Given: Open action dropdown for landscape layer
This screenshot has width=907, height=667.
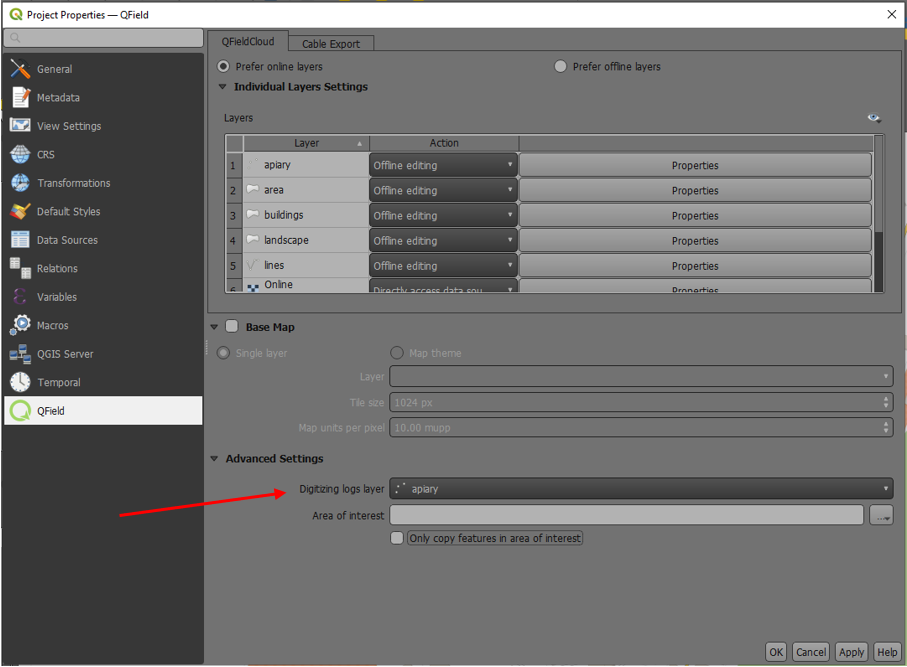Looking at the screenshot, I should tap(443, 241).
